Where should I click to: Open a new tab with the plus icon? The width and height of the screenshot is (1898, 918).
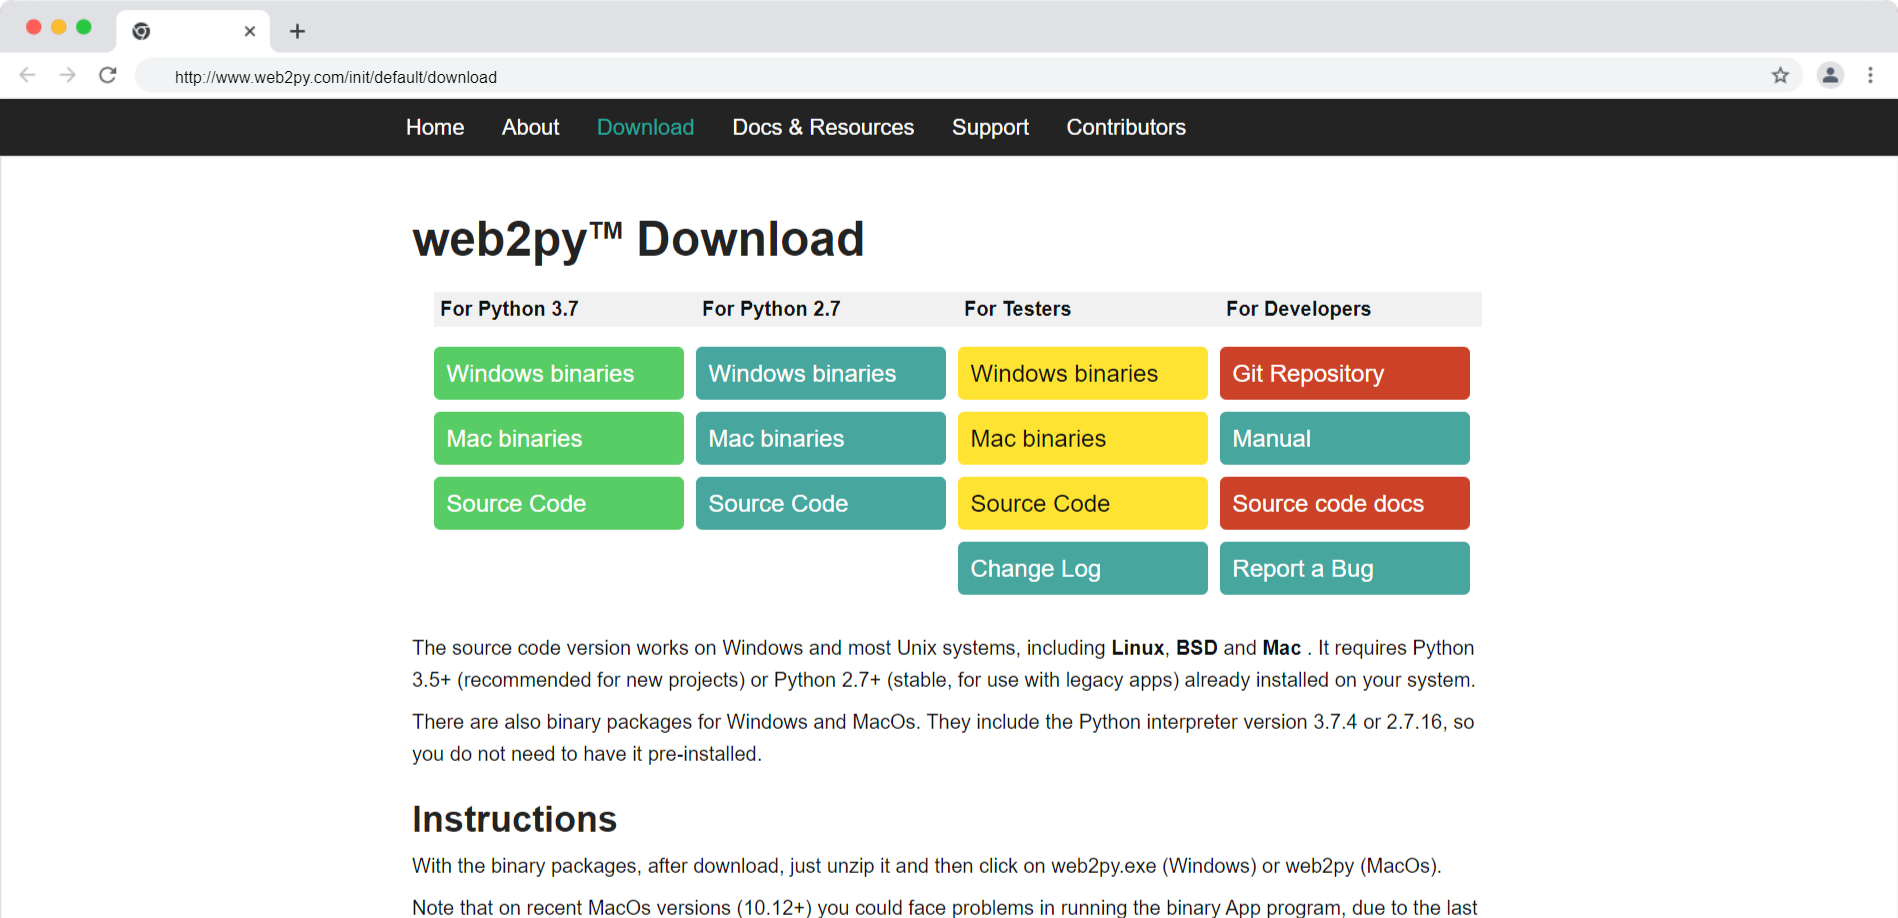click(x=297, y=31)
